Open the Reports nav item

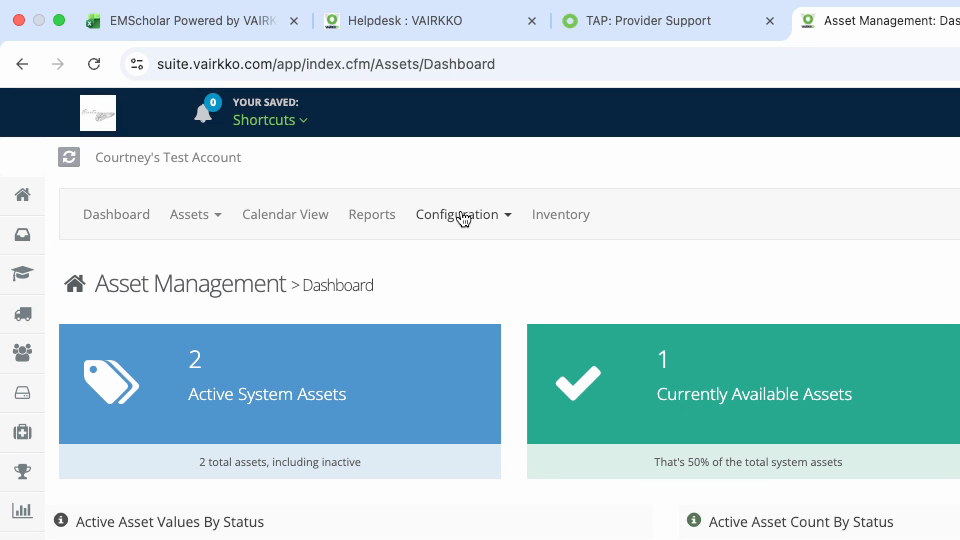coord(372,214)
